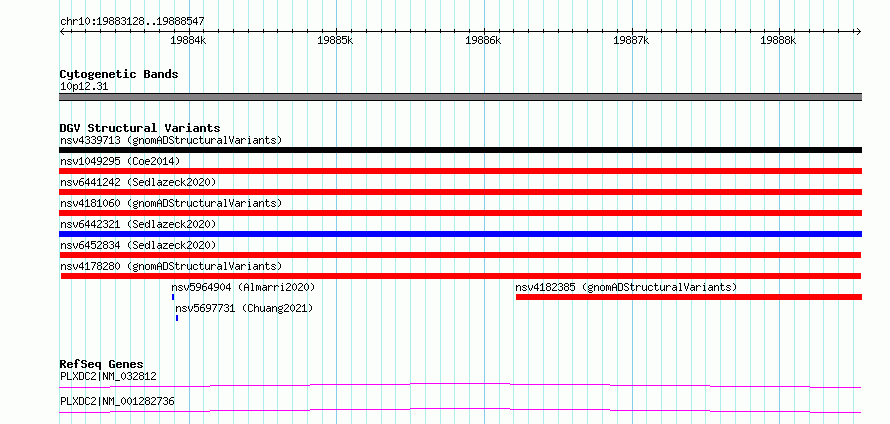Click the 19884k ruler tick label
Viewport: 890px width, 424px height.
point(188,40)
